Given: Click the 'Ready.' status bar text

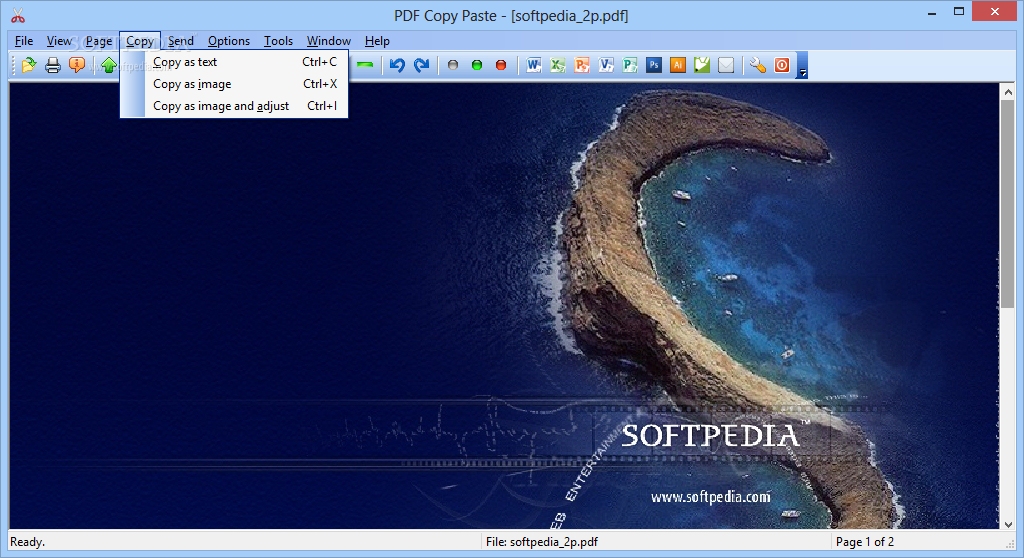Looking at the screenshot, I should (27, 542).
